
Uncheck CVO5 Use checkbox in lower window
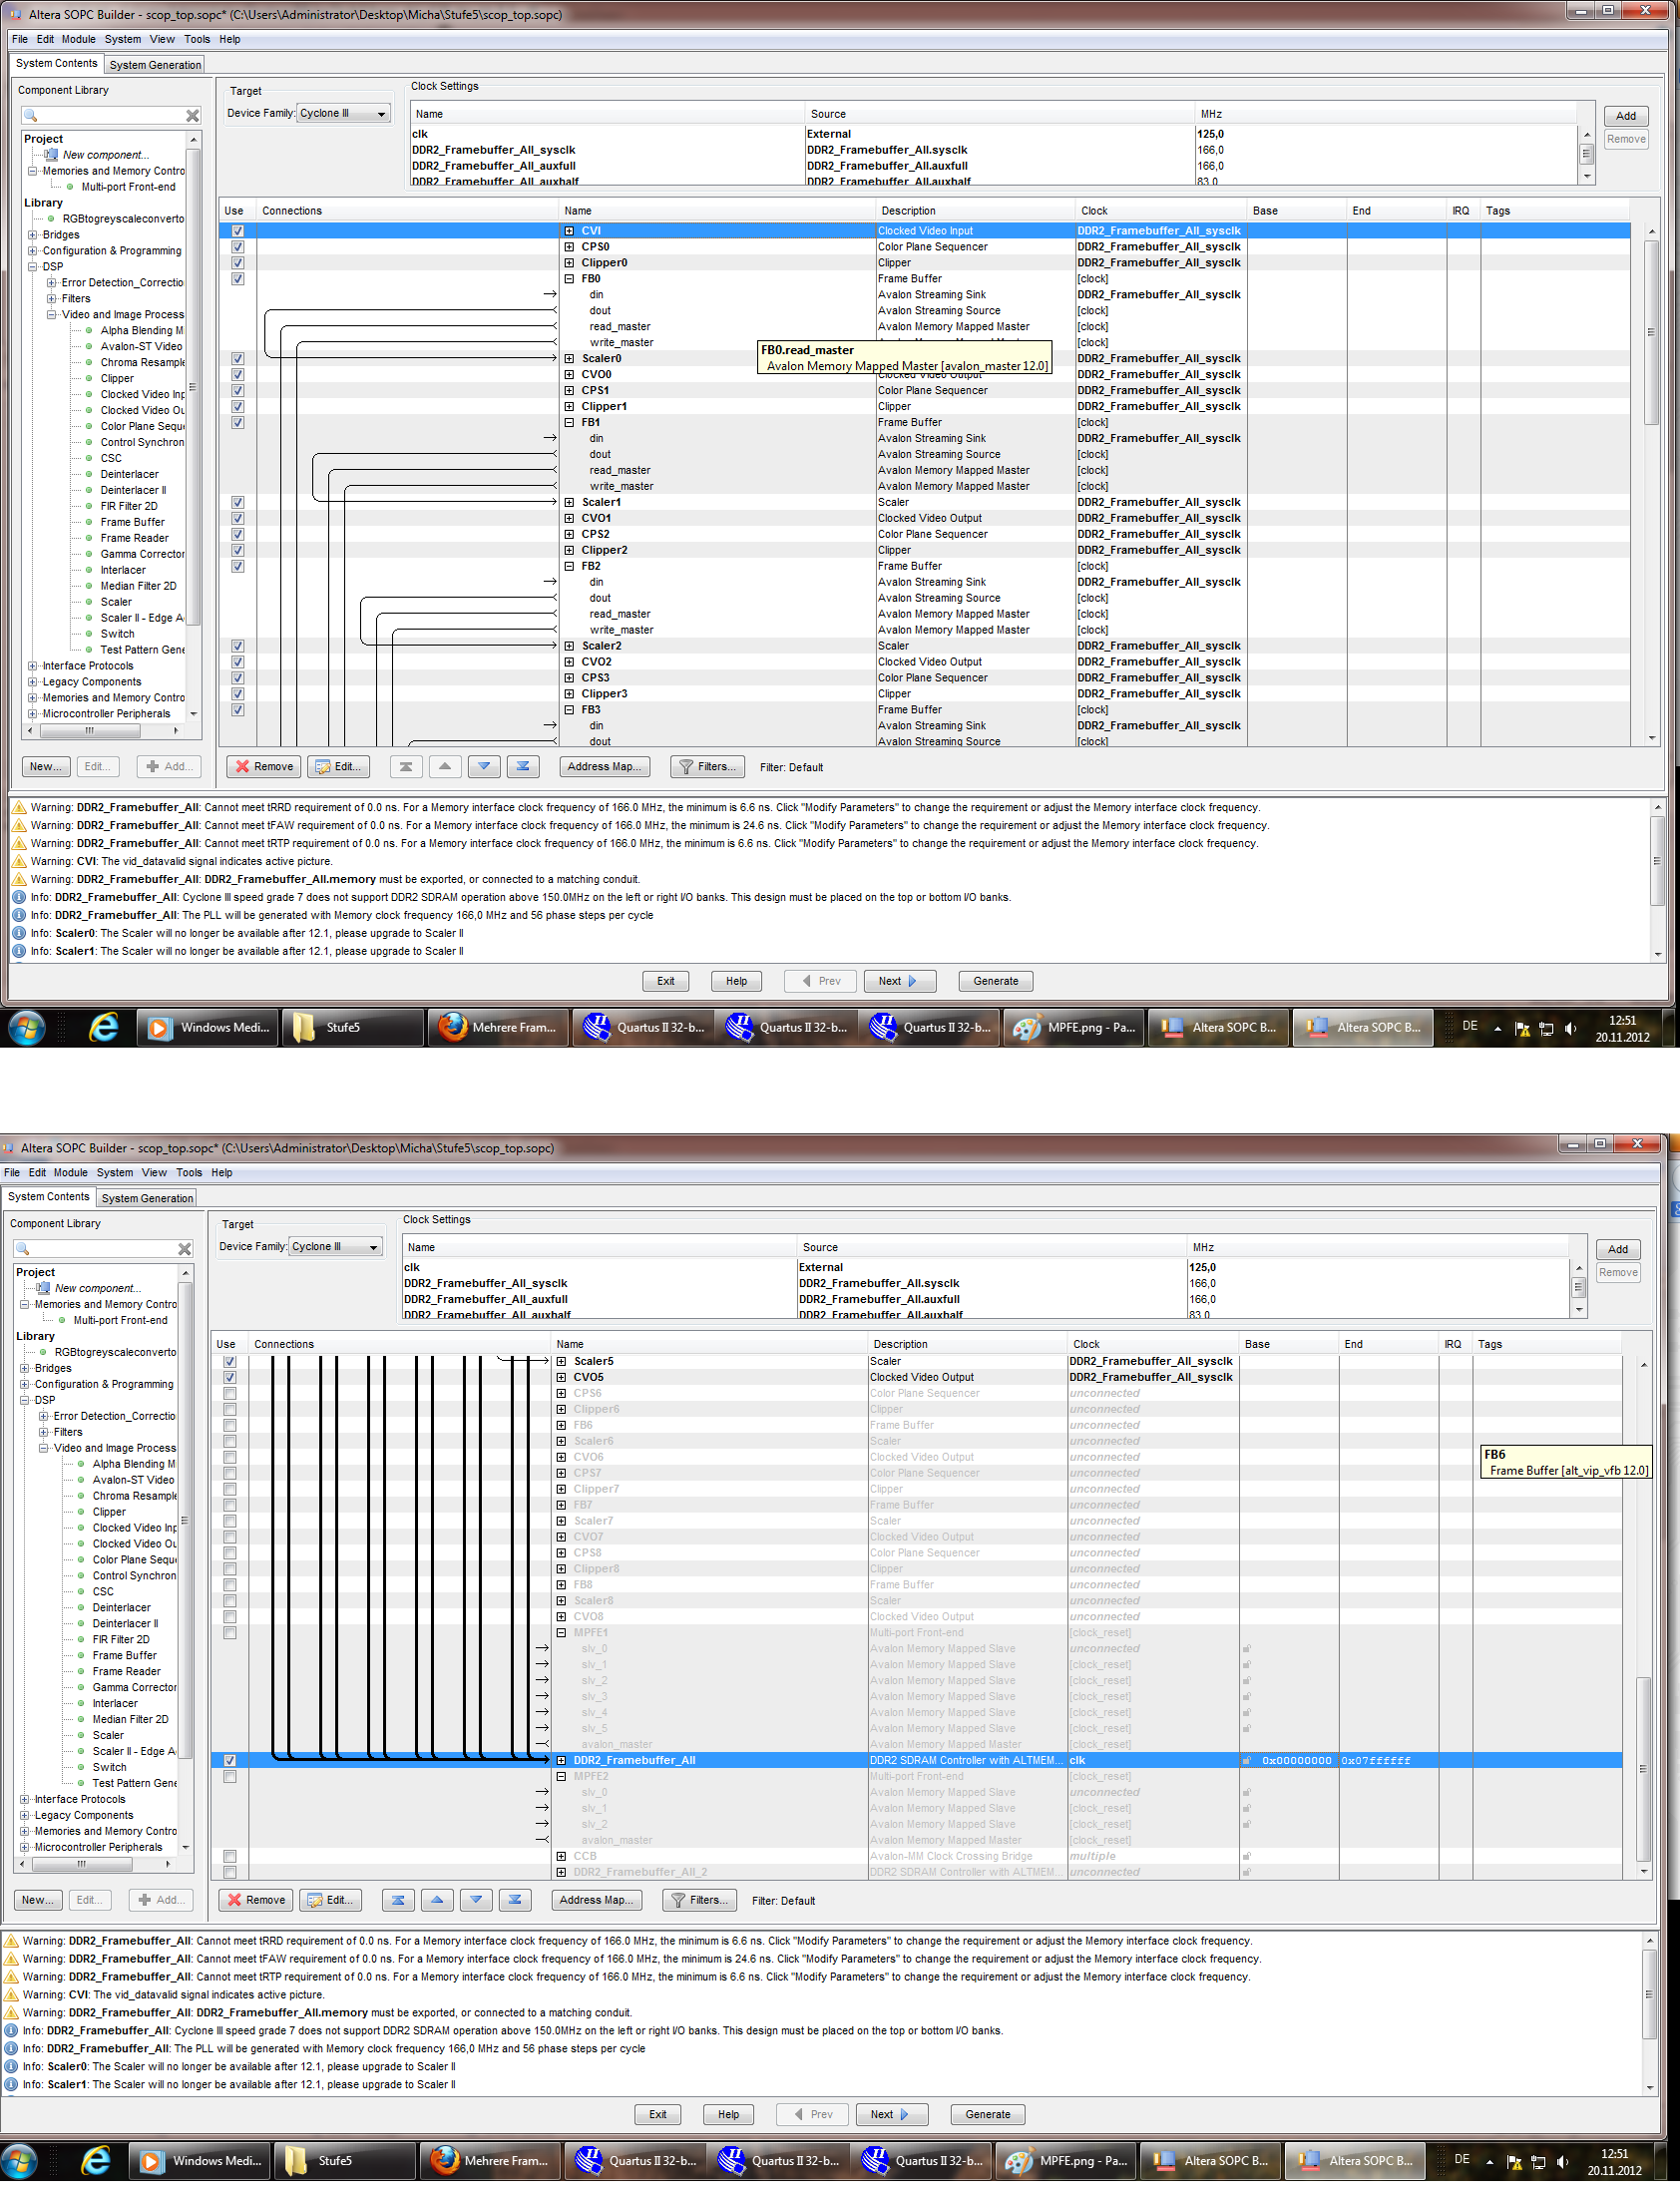coord(230,1378)
